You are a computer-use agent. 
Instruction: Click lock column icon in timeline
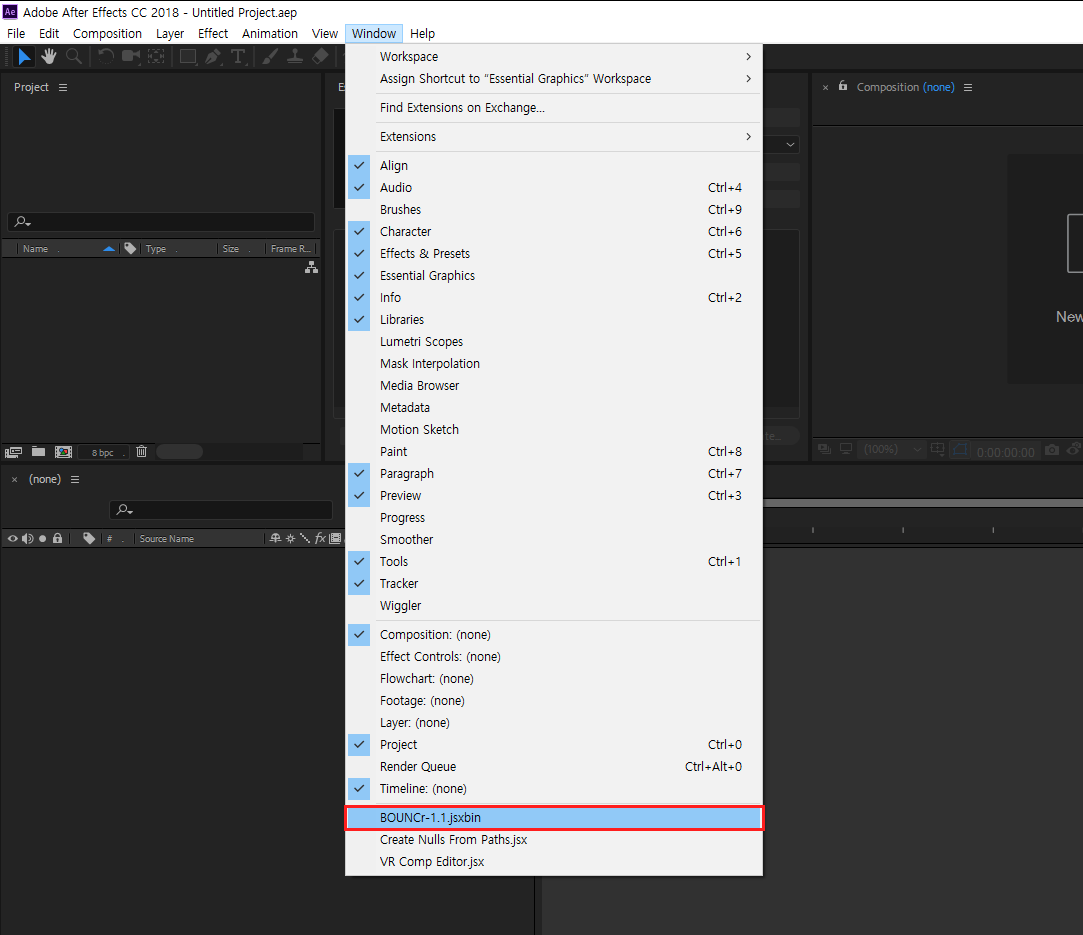[57, 539]
